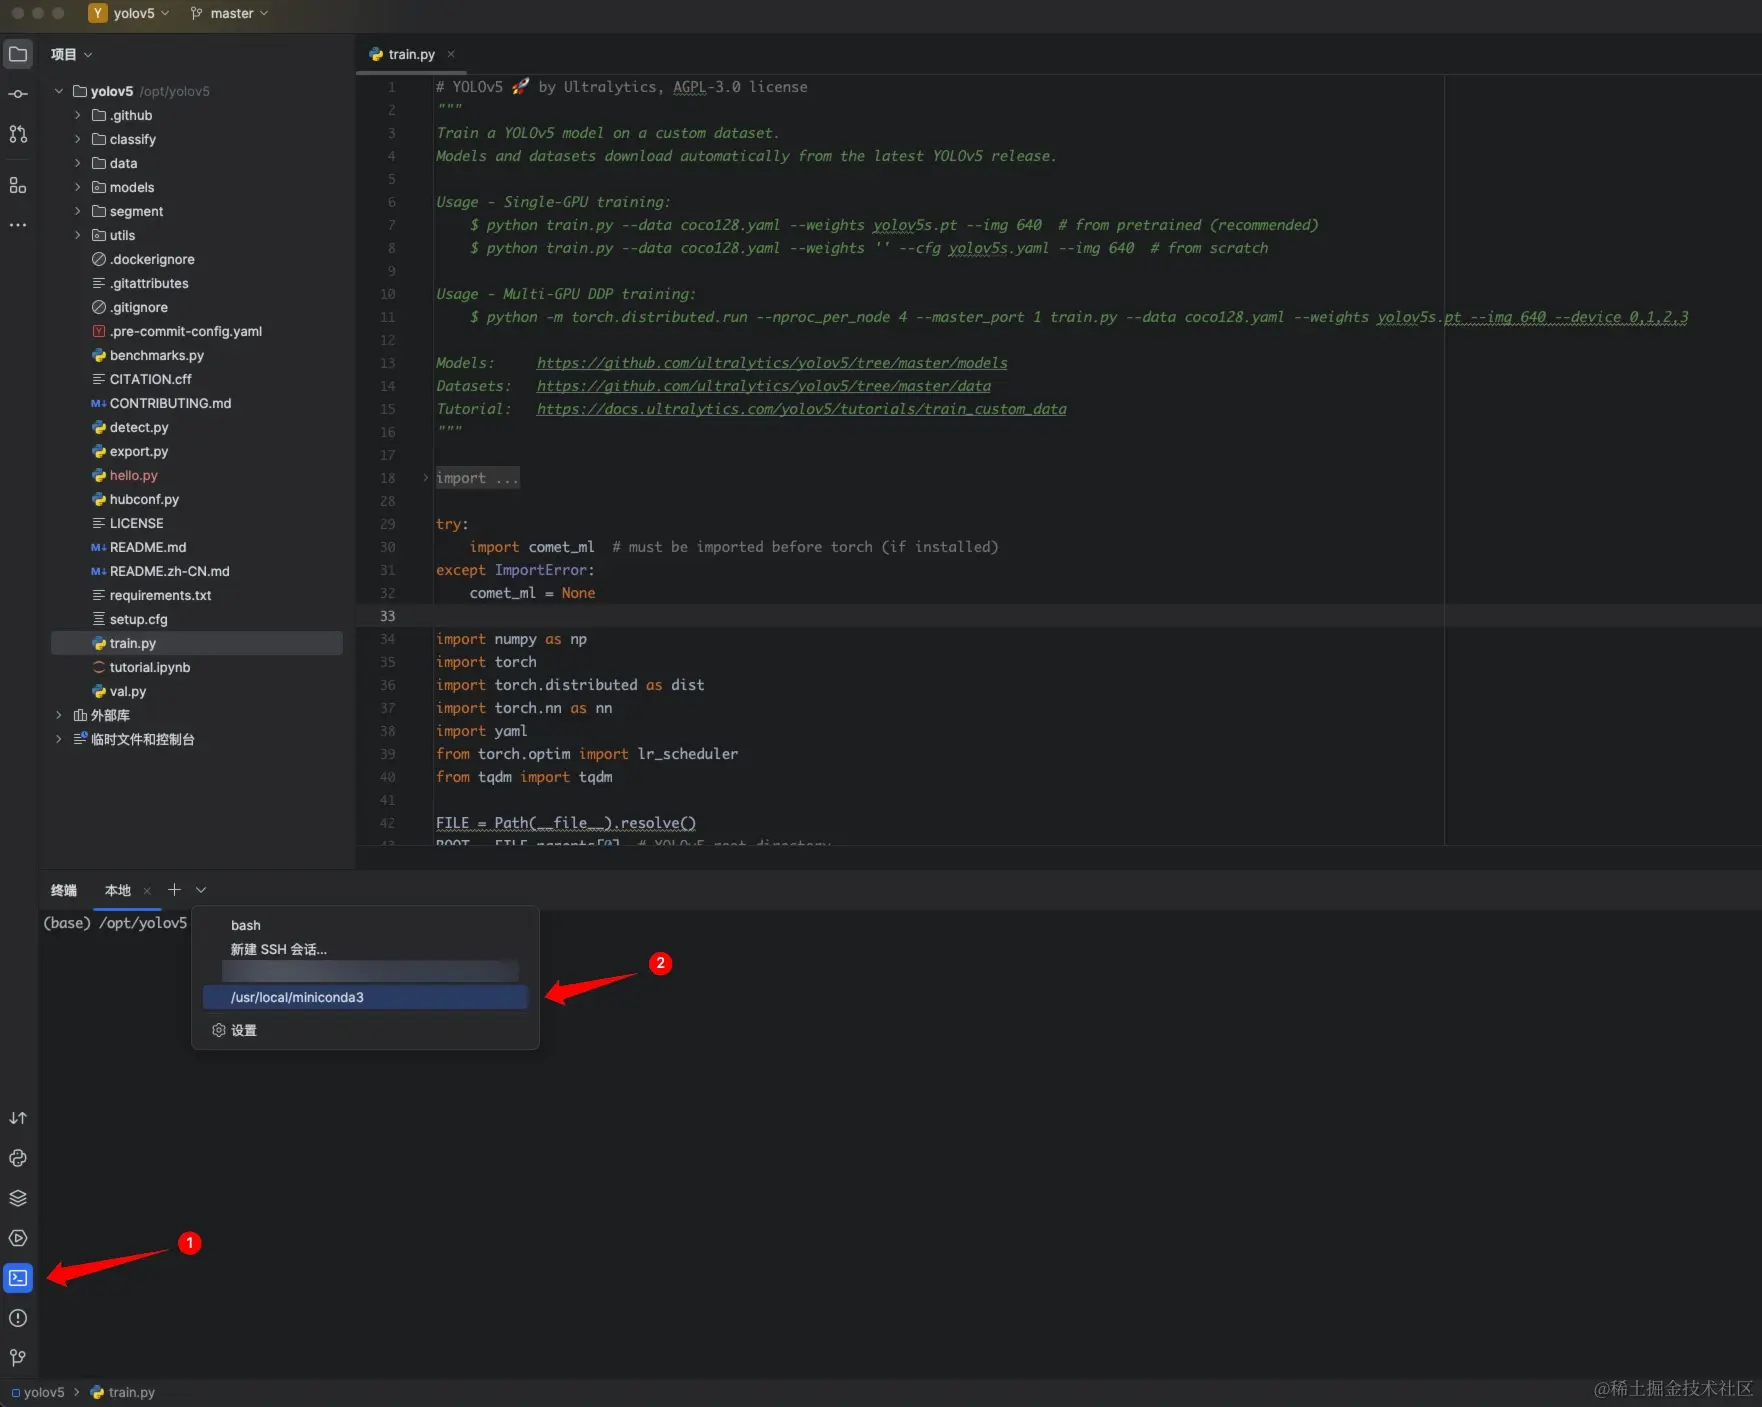1762x1407 pixels.
Task: Open the Python Packages layers icon
Action: point(18,1198)
